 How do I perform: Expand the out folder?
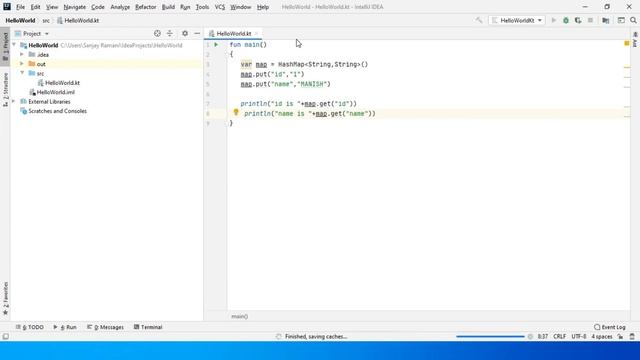(22, 64)
